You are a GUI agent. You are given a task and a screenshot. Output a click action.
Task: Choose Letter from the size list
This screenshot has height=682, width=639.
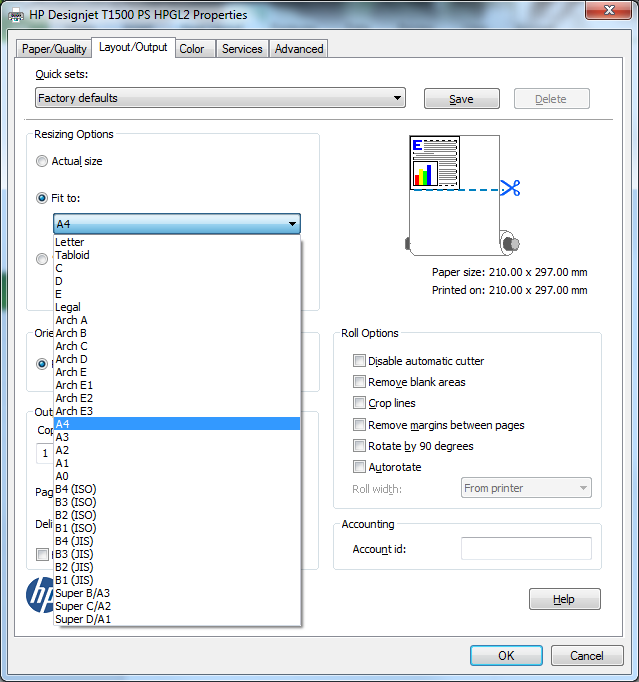tap(177, 242)
